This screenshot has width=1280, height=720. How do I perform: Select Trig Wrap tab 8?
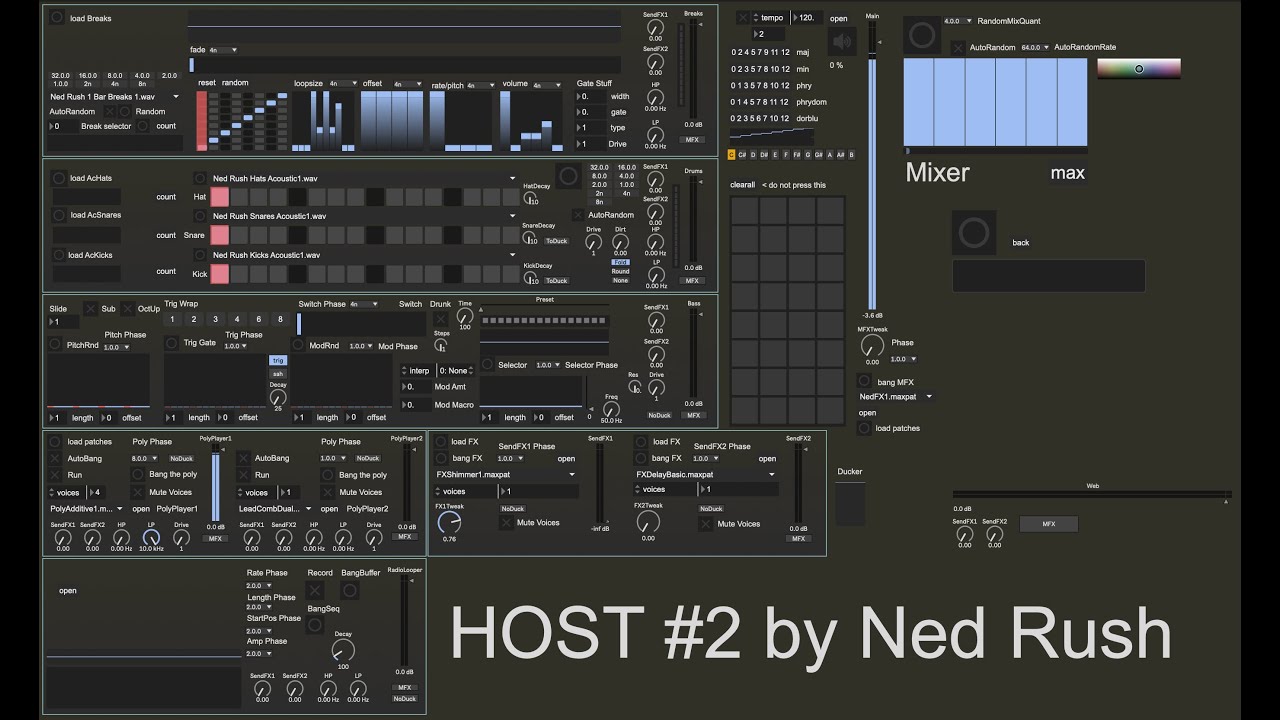click(281, 319)
